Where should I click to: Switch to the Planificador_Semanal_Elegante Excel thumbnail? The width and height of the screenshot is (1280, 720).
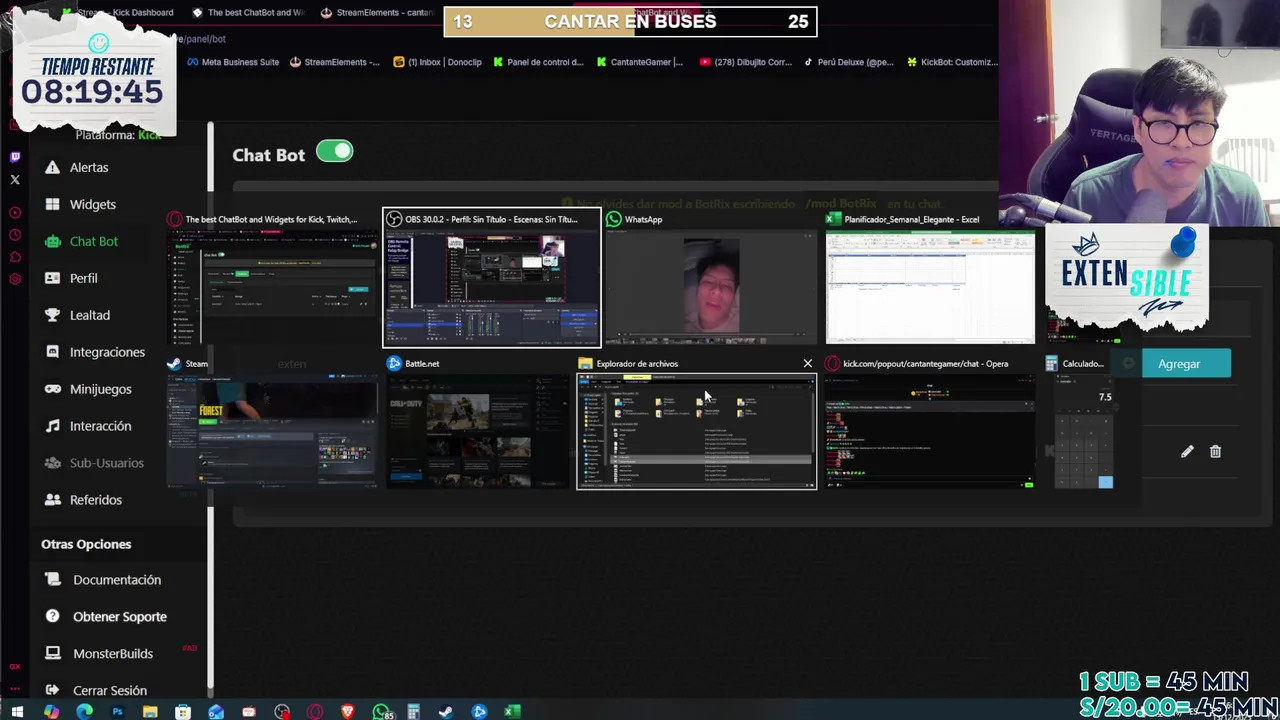[930, 278]
